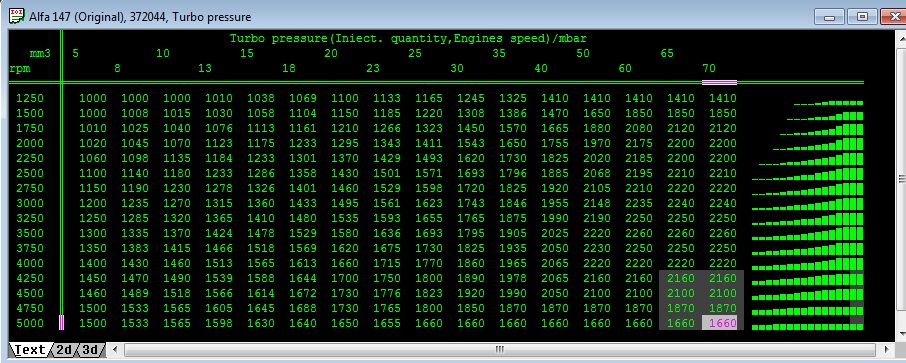The image size is (906, 363).
Task: Click the horizontal scrollbar left arrow
Action: click(115, 350)
